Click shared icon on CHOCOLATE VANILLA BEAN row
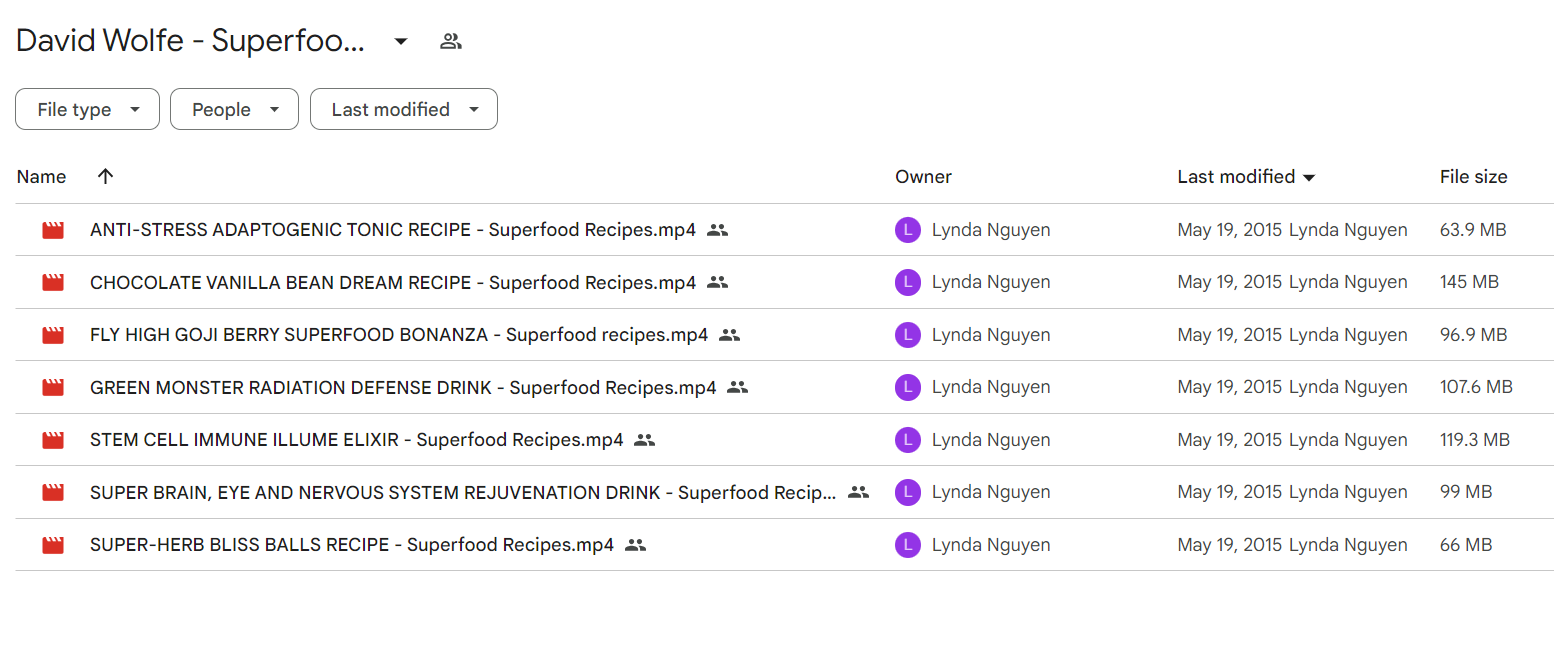 coord(717,283)
